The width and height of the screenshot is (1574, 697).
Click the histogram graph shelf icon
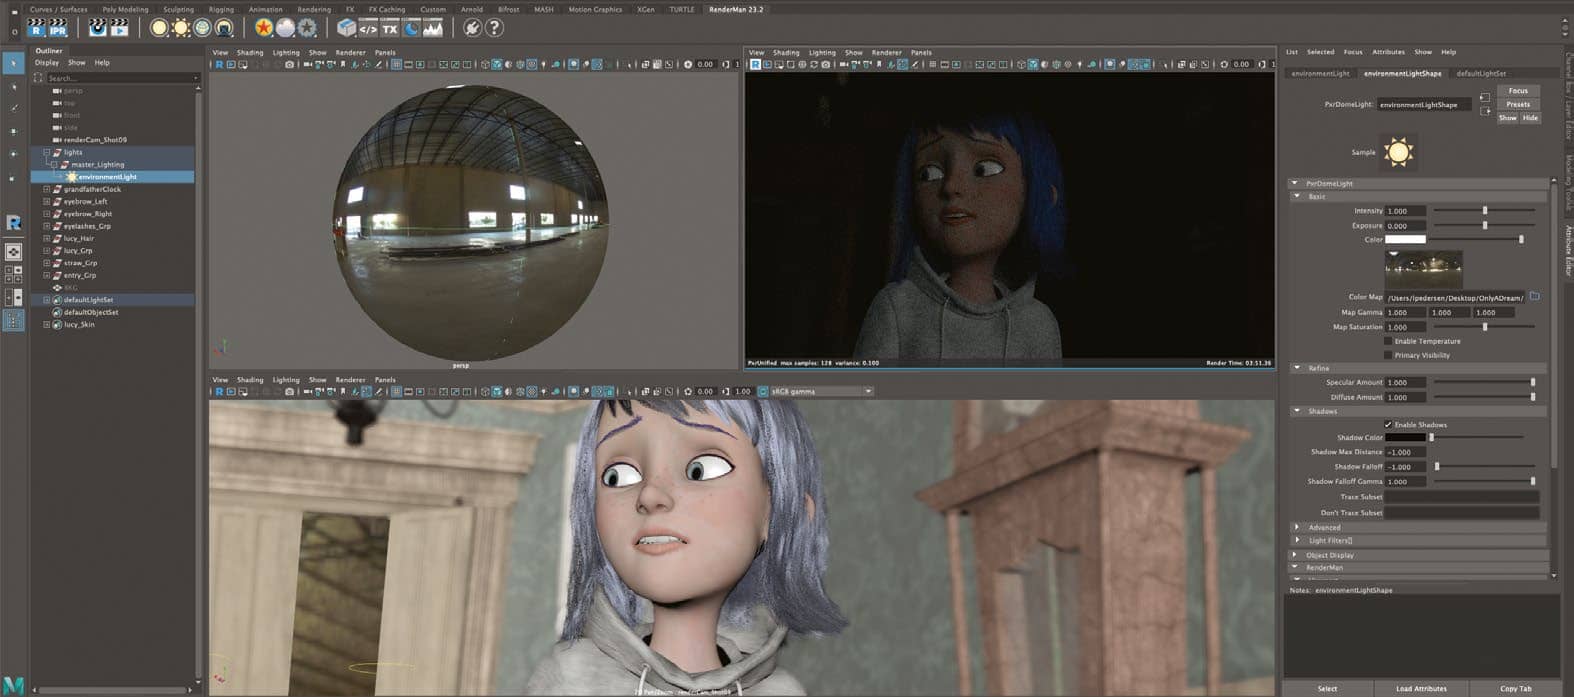[433, 28]
